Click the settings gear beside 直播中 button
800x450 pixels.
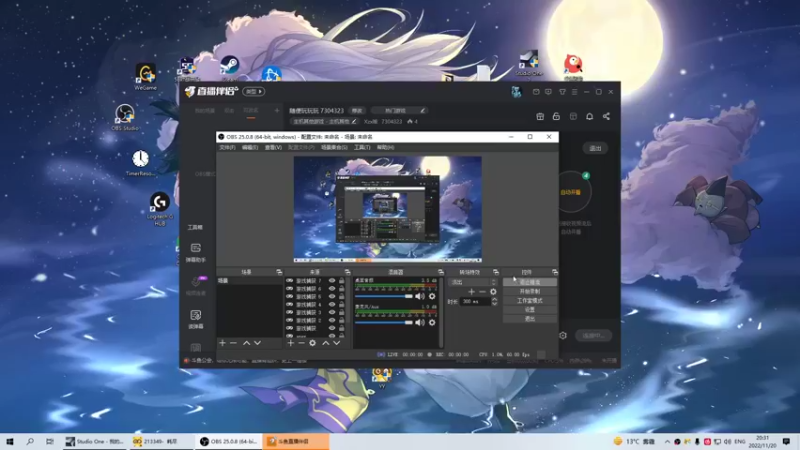563,335
